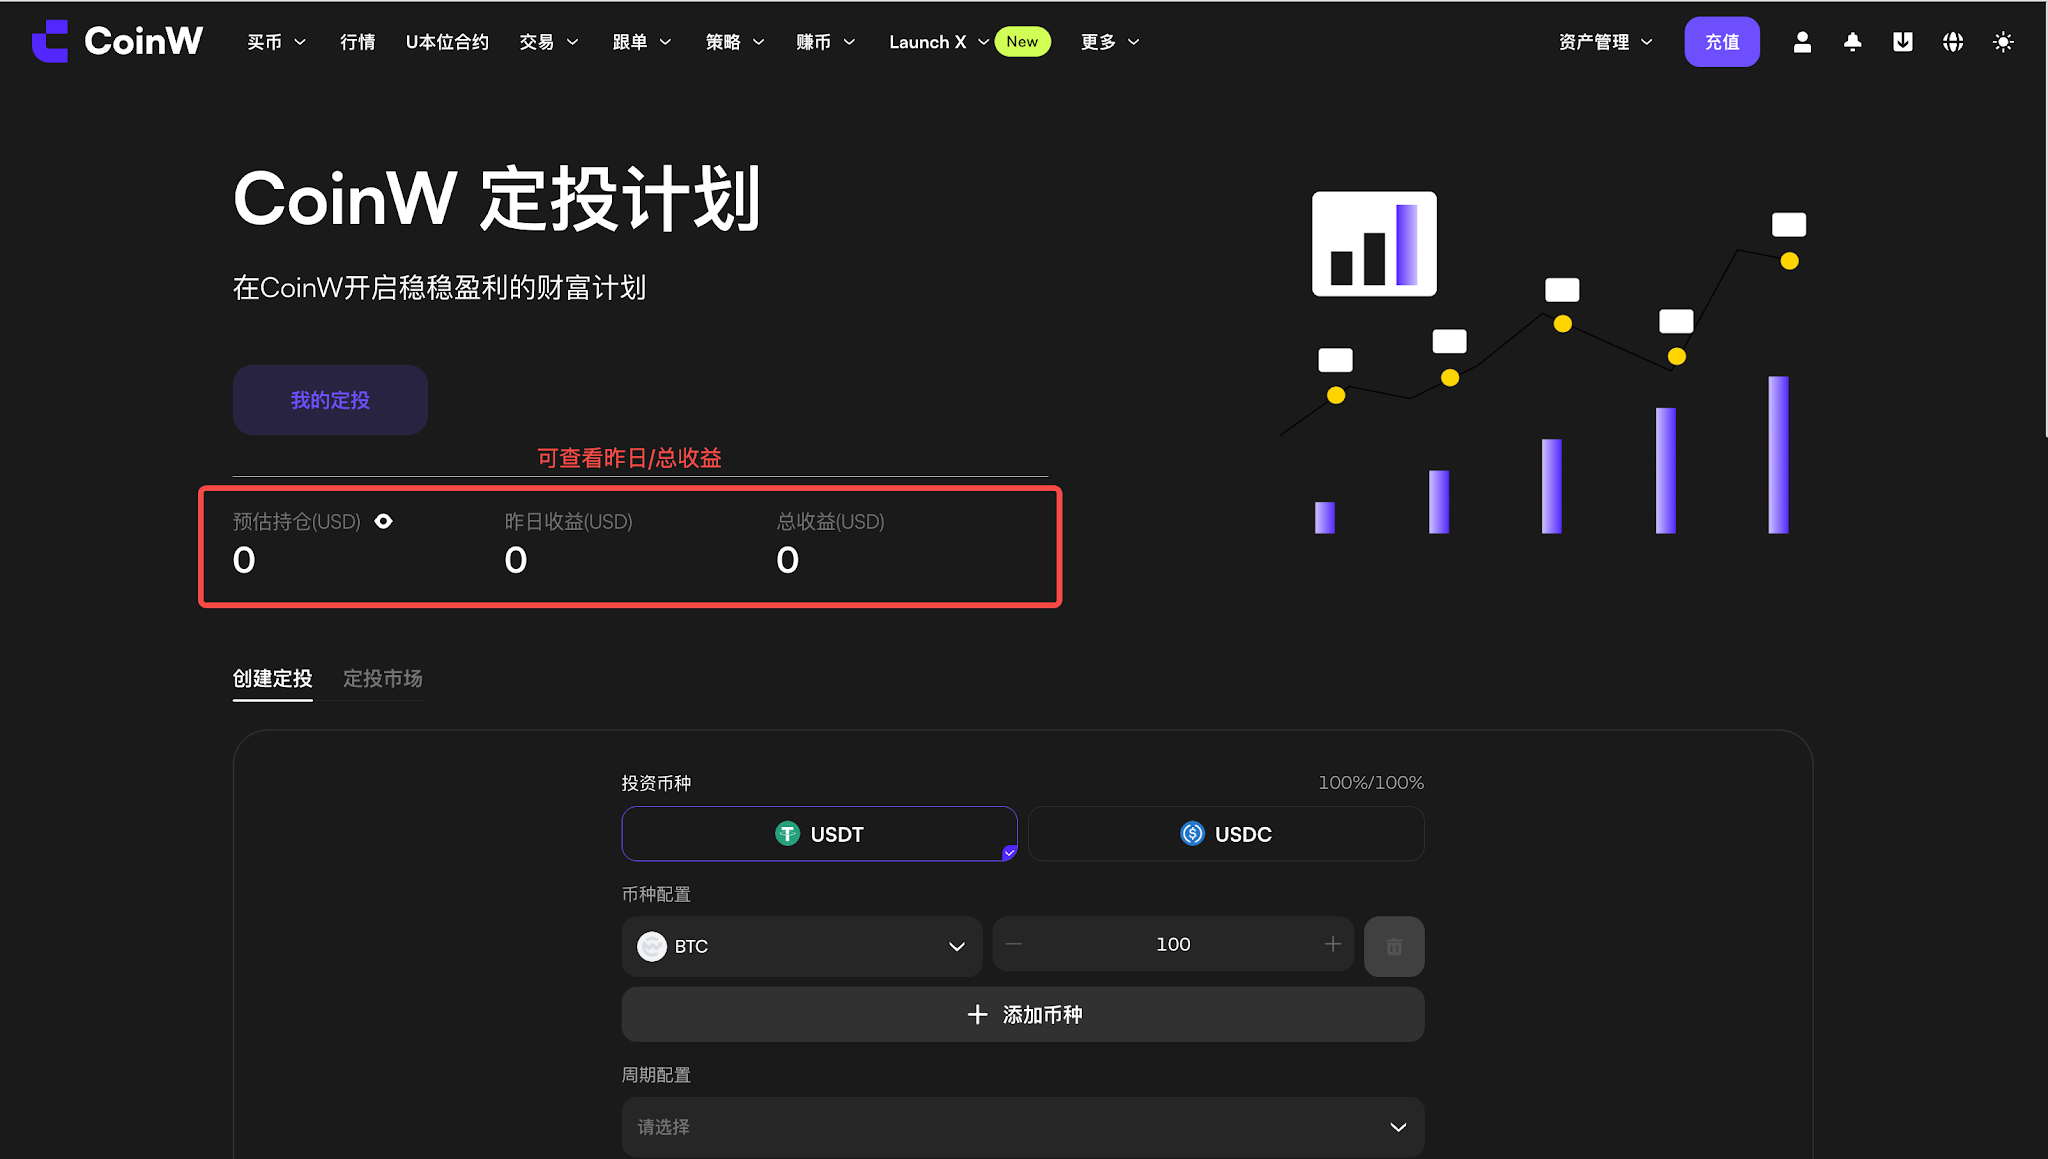Select USDT as investment currency
The width and height of the screenshot is (2048, 1159).
pos(819,834)
